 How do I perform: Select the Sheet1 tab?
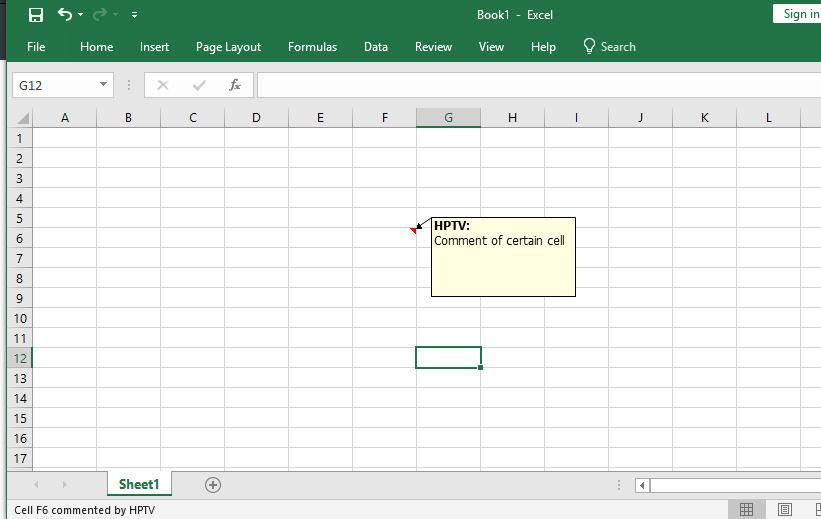point(139,484)
